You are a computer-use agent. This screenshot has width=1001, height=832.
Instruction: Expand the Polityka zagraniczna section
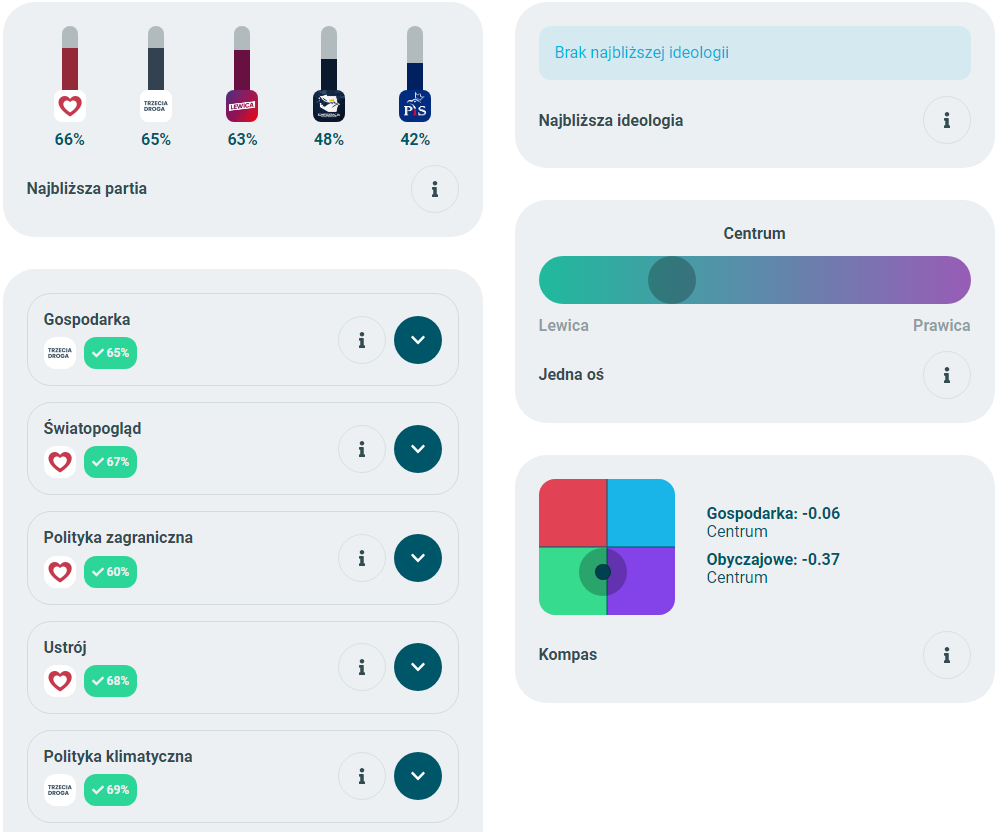click(418, 558)
